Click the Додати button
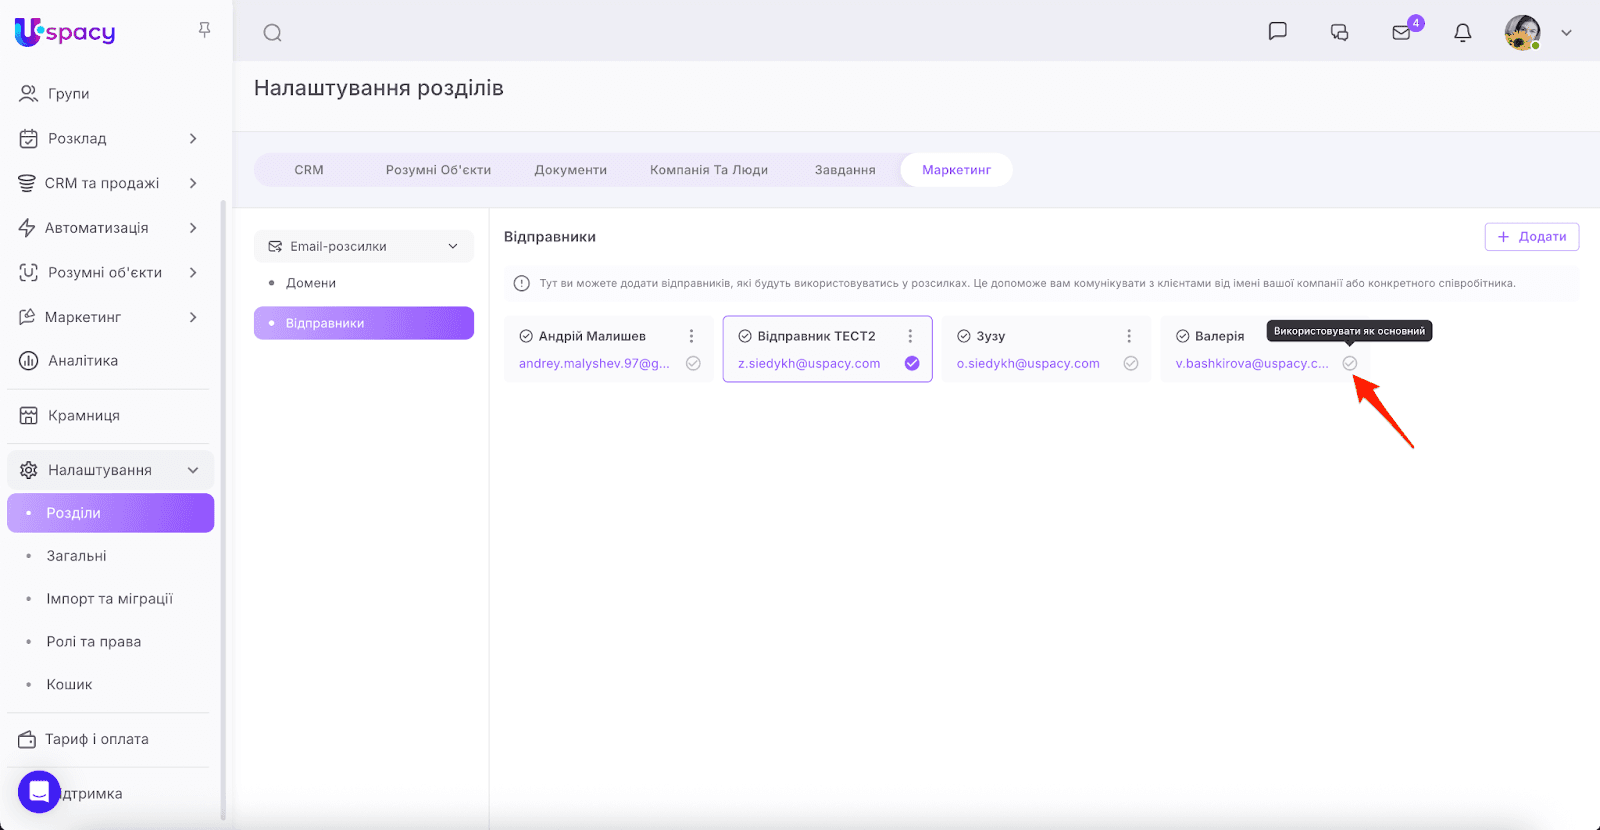 click(1531, 237)
